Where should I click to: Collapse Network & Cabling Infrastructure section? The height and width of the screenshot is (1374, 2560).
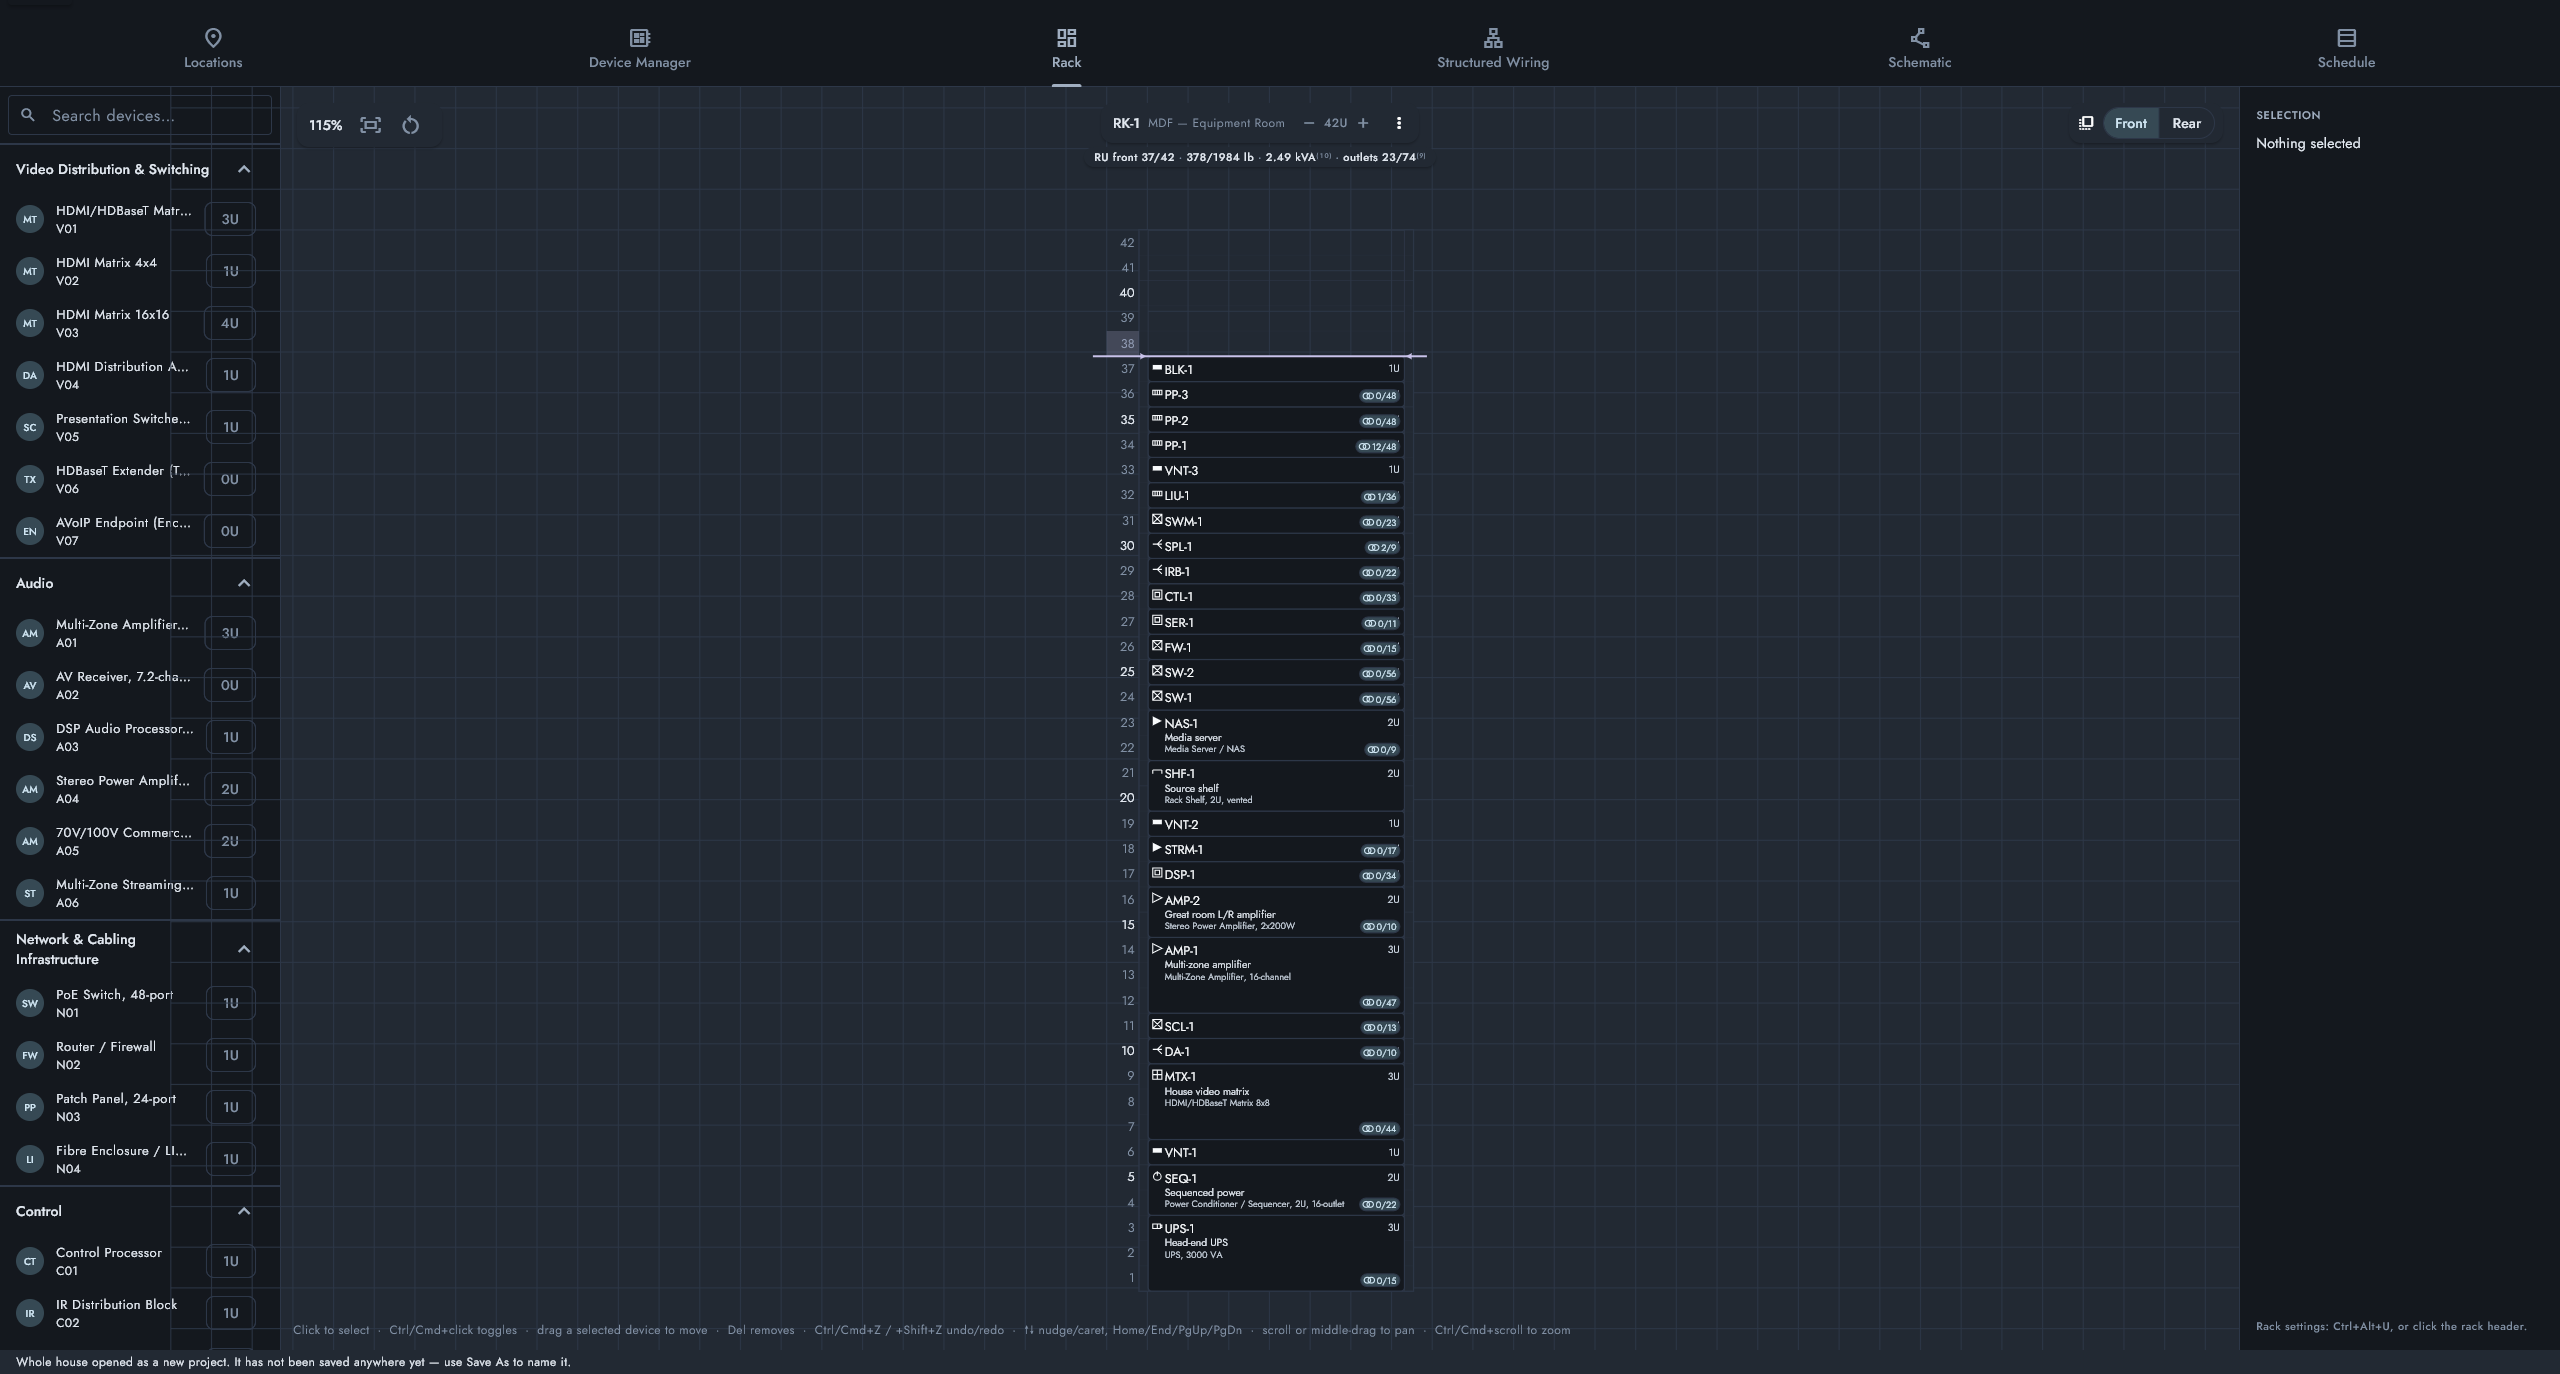tap(243, 949)
